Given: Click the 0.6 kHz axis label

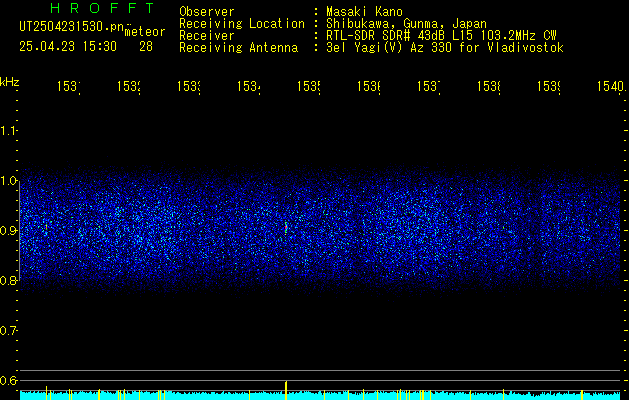Looking at the screenshot, I should tap(8, 380).
